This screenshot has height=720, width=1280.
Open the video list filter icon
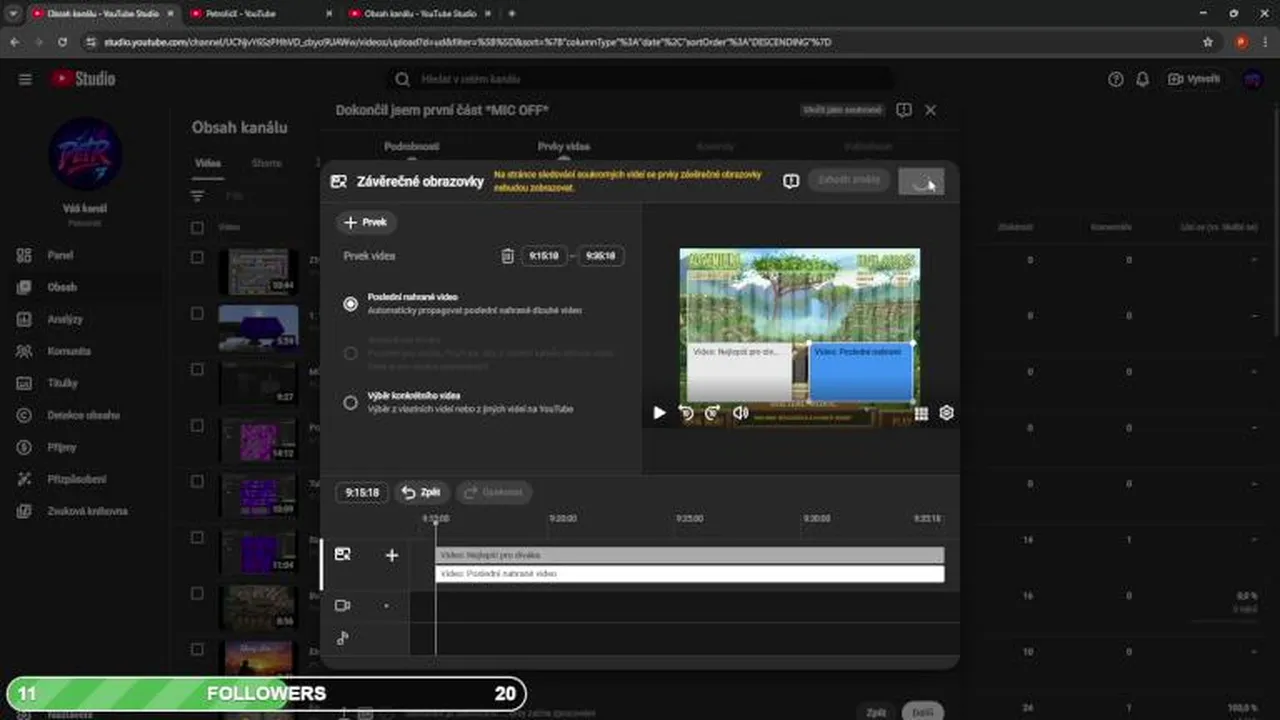click(197, 196)
